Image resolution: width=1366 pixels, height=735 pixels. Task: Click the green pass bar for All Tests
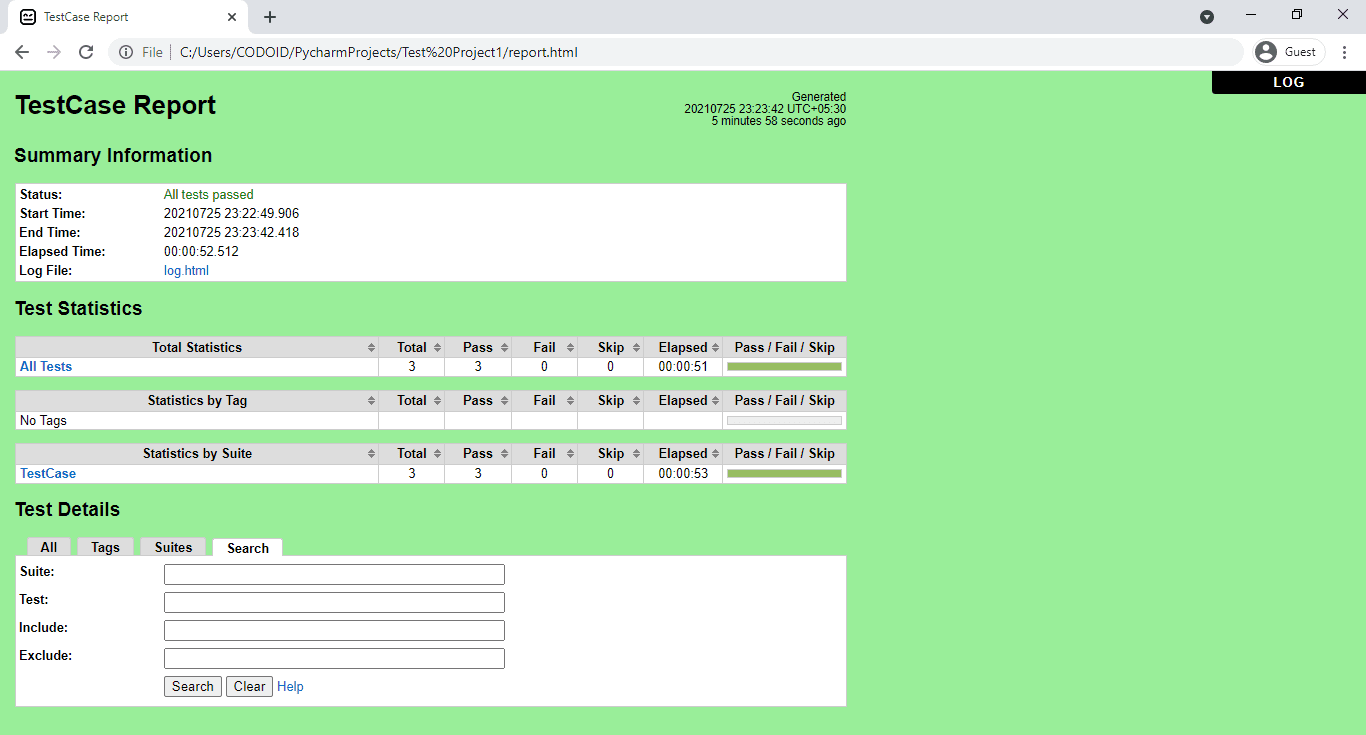click(784, 366)
